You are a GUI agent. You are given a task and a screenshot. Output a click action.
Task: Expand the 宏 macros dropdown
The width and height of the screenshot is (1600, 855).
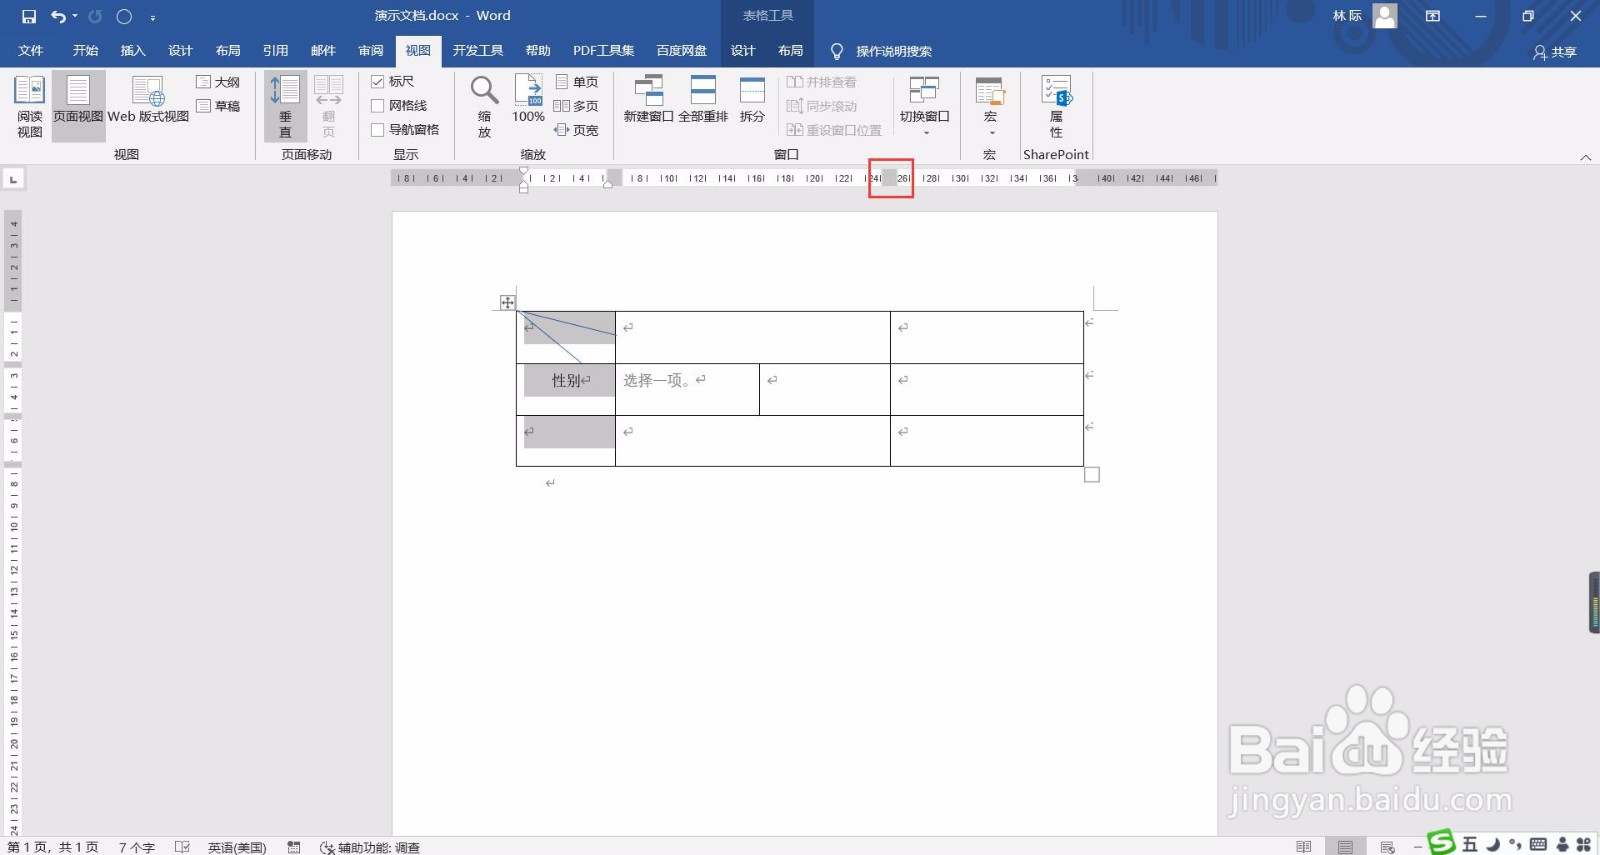(x=991, y=133)
